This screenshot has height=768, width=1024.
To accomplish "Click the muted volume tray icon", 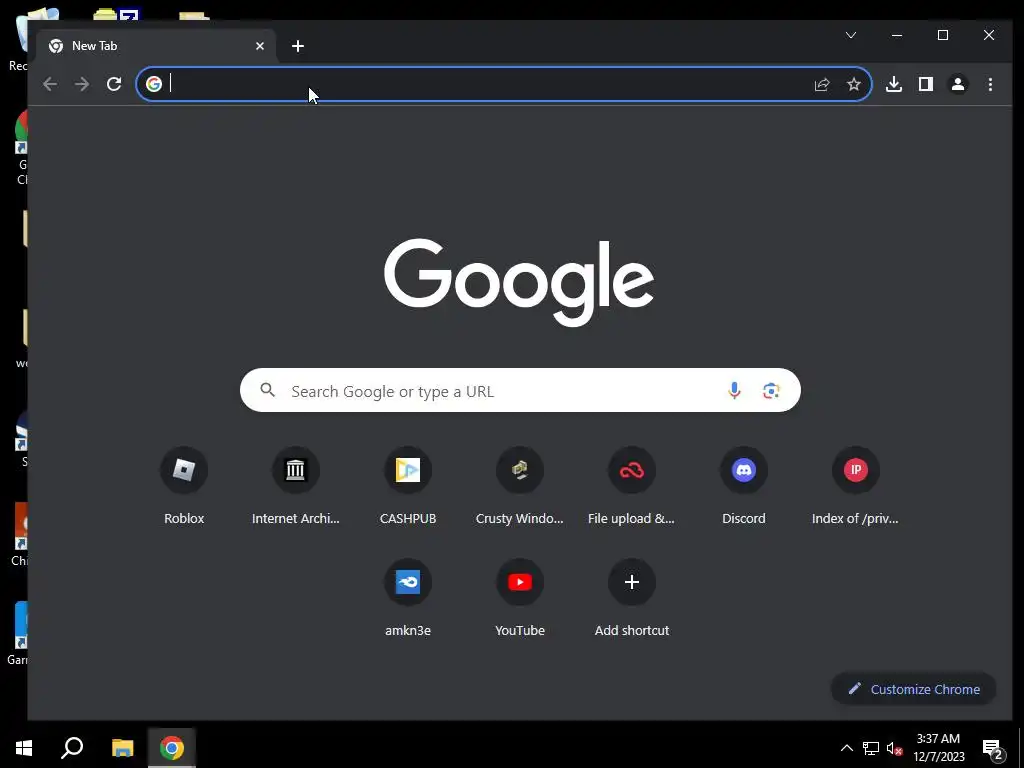I will 895,748.
